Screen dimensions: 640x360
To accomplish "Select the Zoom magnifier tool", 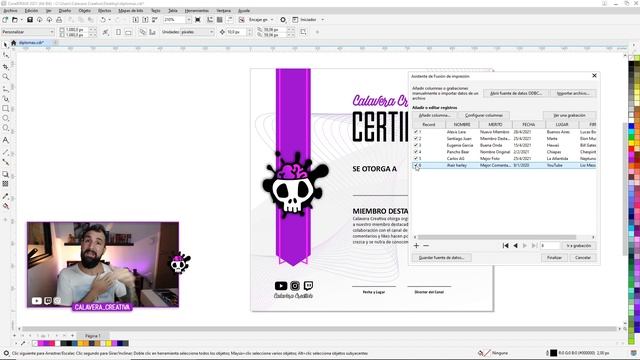I will tap(5, 77).
